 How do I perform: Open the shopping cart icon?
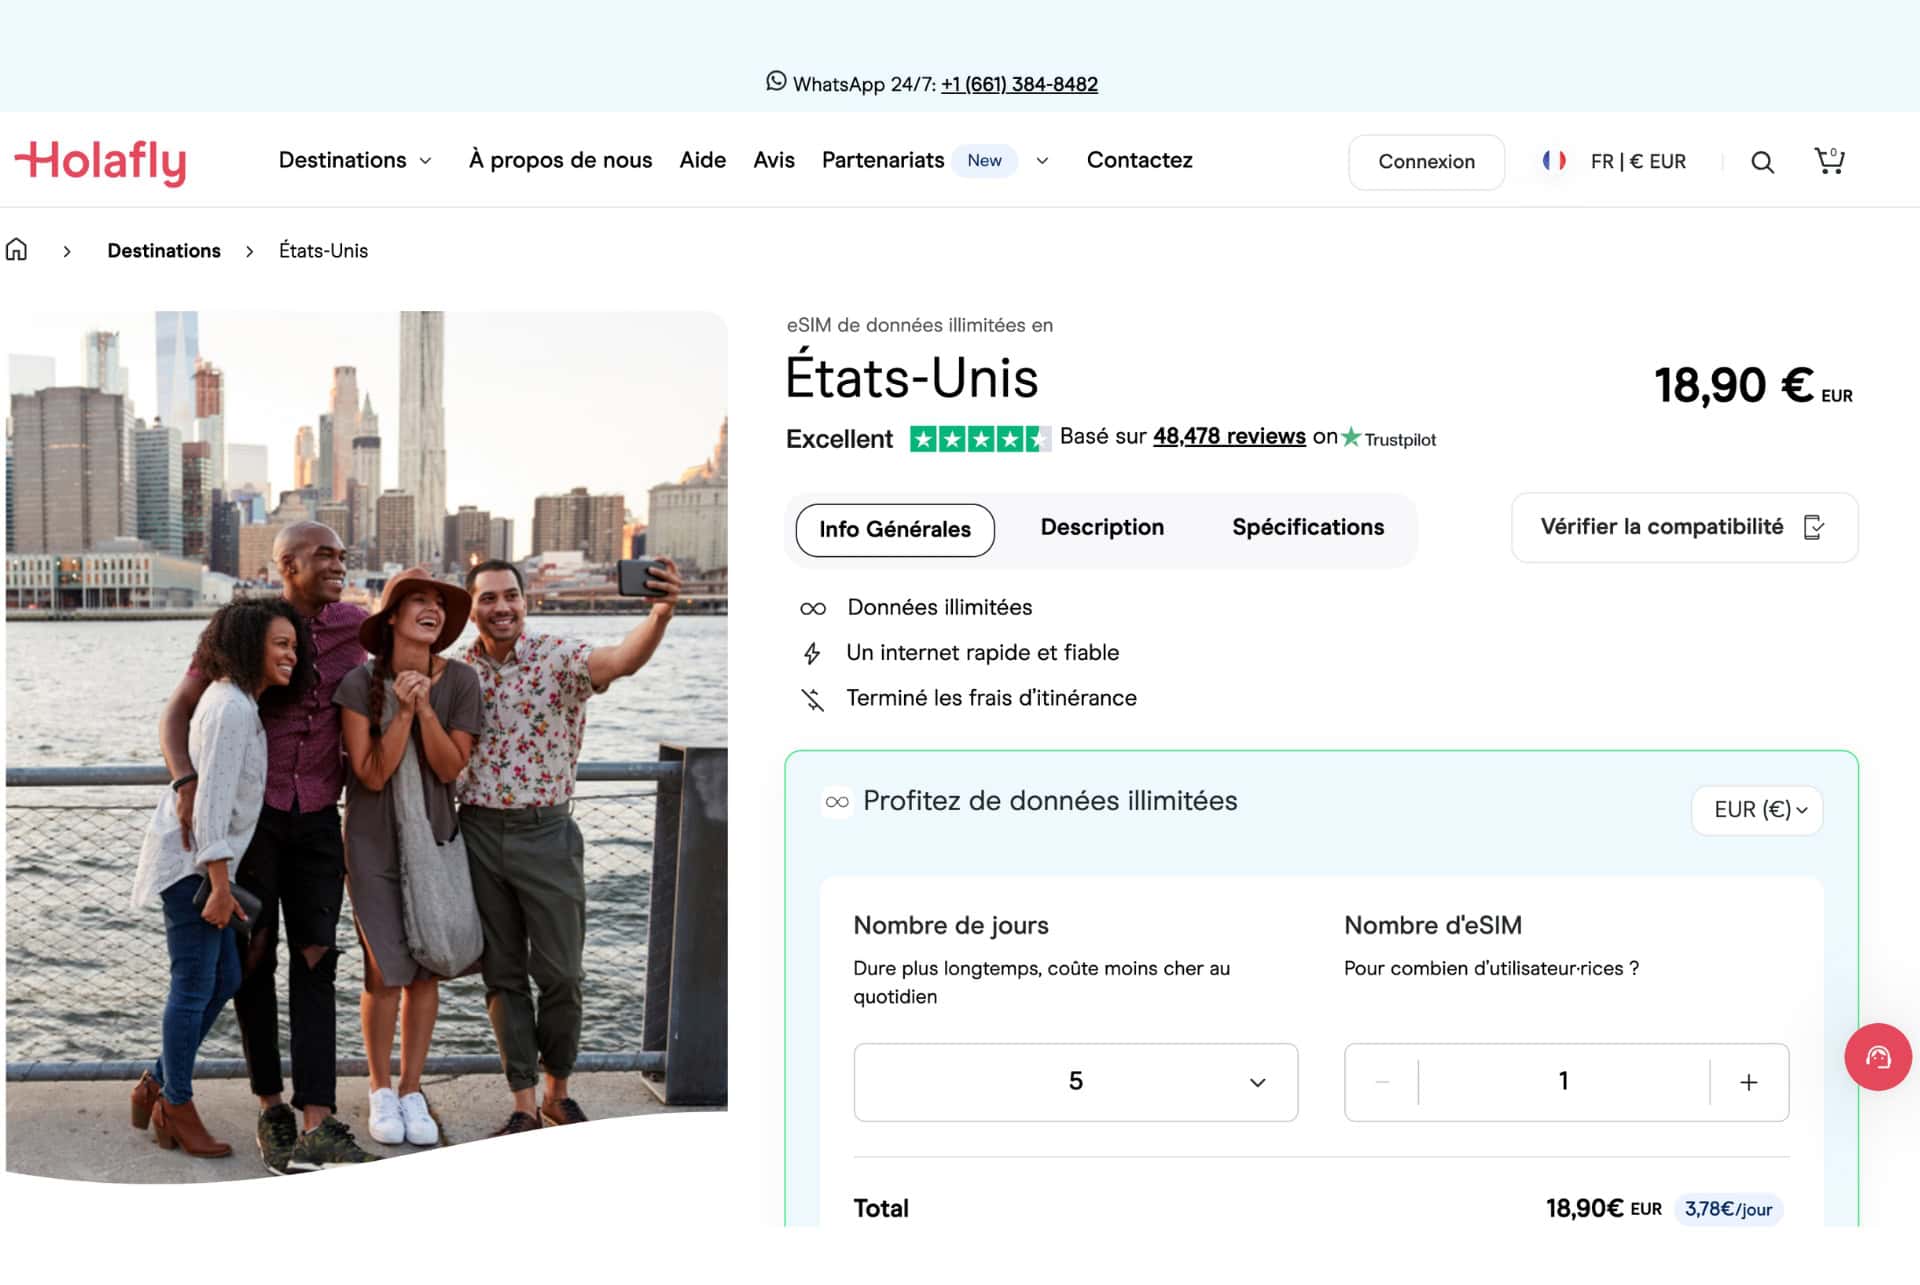(1829, 161)
